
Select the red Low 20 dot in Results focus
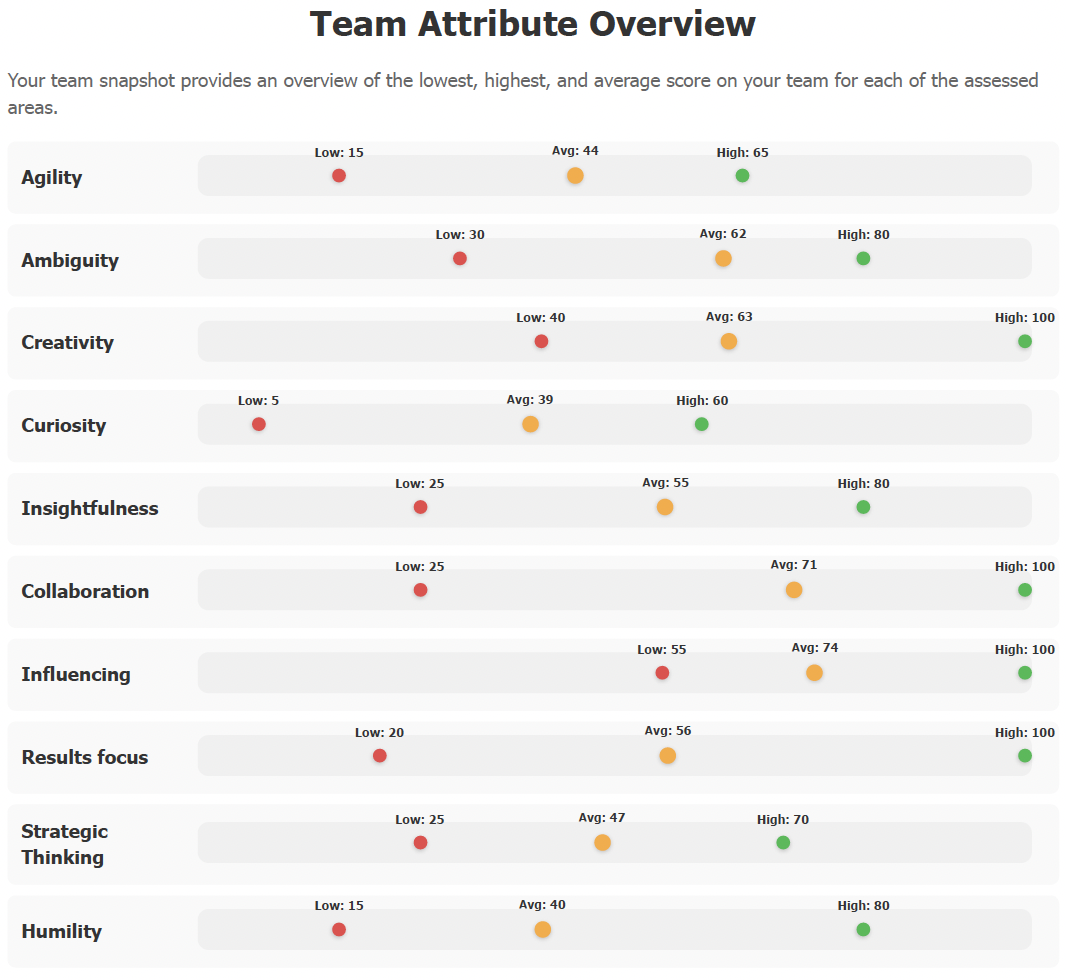pyautogui.click(x=380, y=756)
